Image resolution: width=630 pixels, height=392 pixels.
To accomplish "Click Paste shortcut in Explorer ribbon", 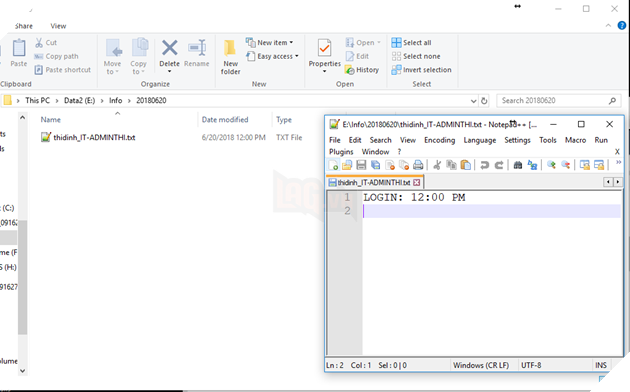I will click(63, 70).
